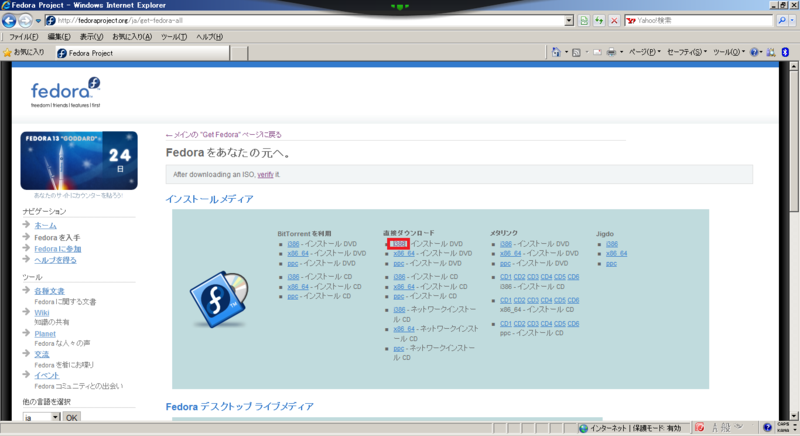Click the browser Back arrow button
The image size is (800, 436).
[x=9, y=20]
